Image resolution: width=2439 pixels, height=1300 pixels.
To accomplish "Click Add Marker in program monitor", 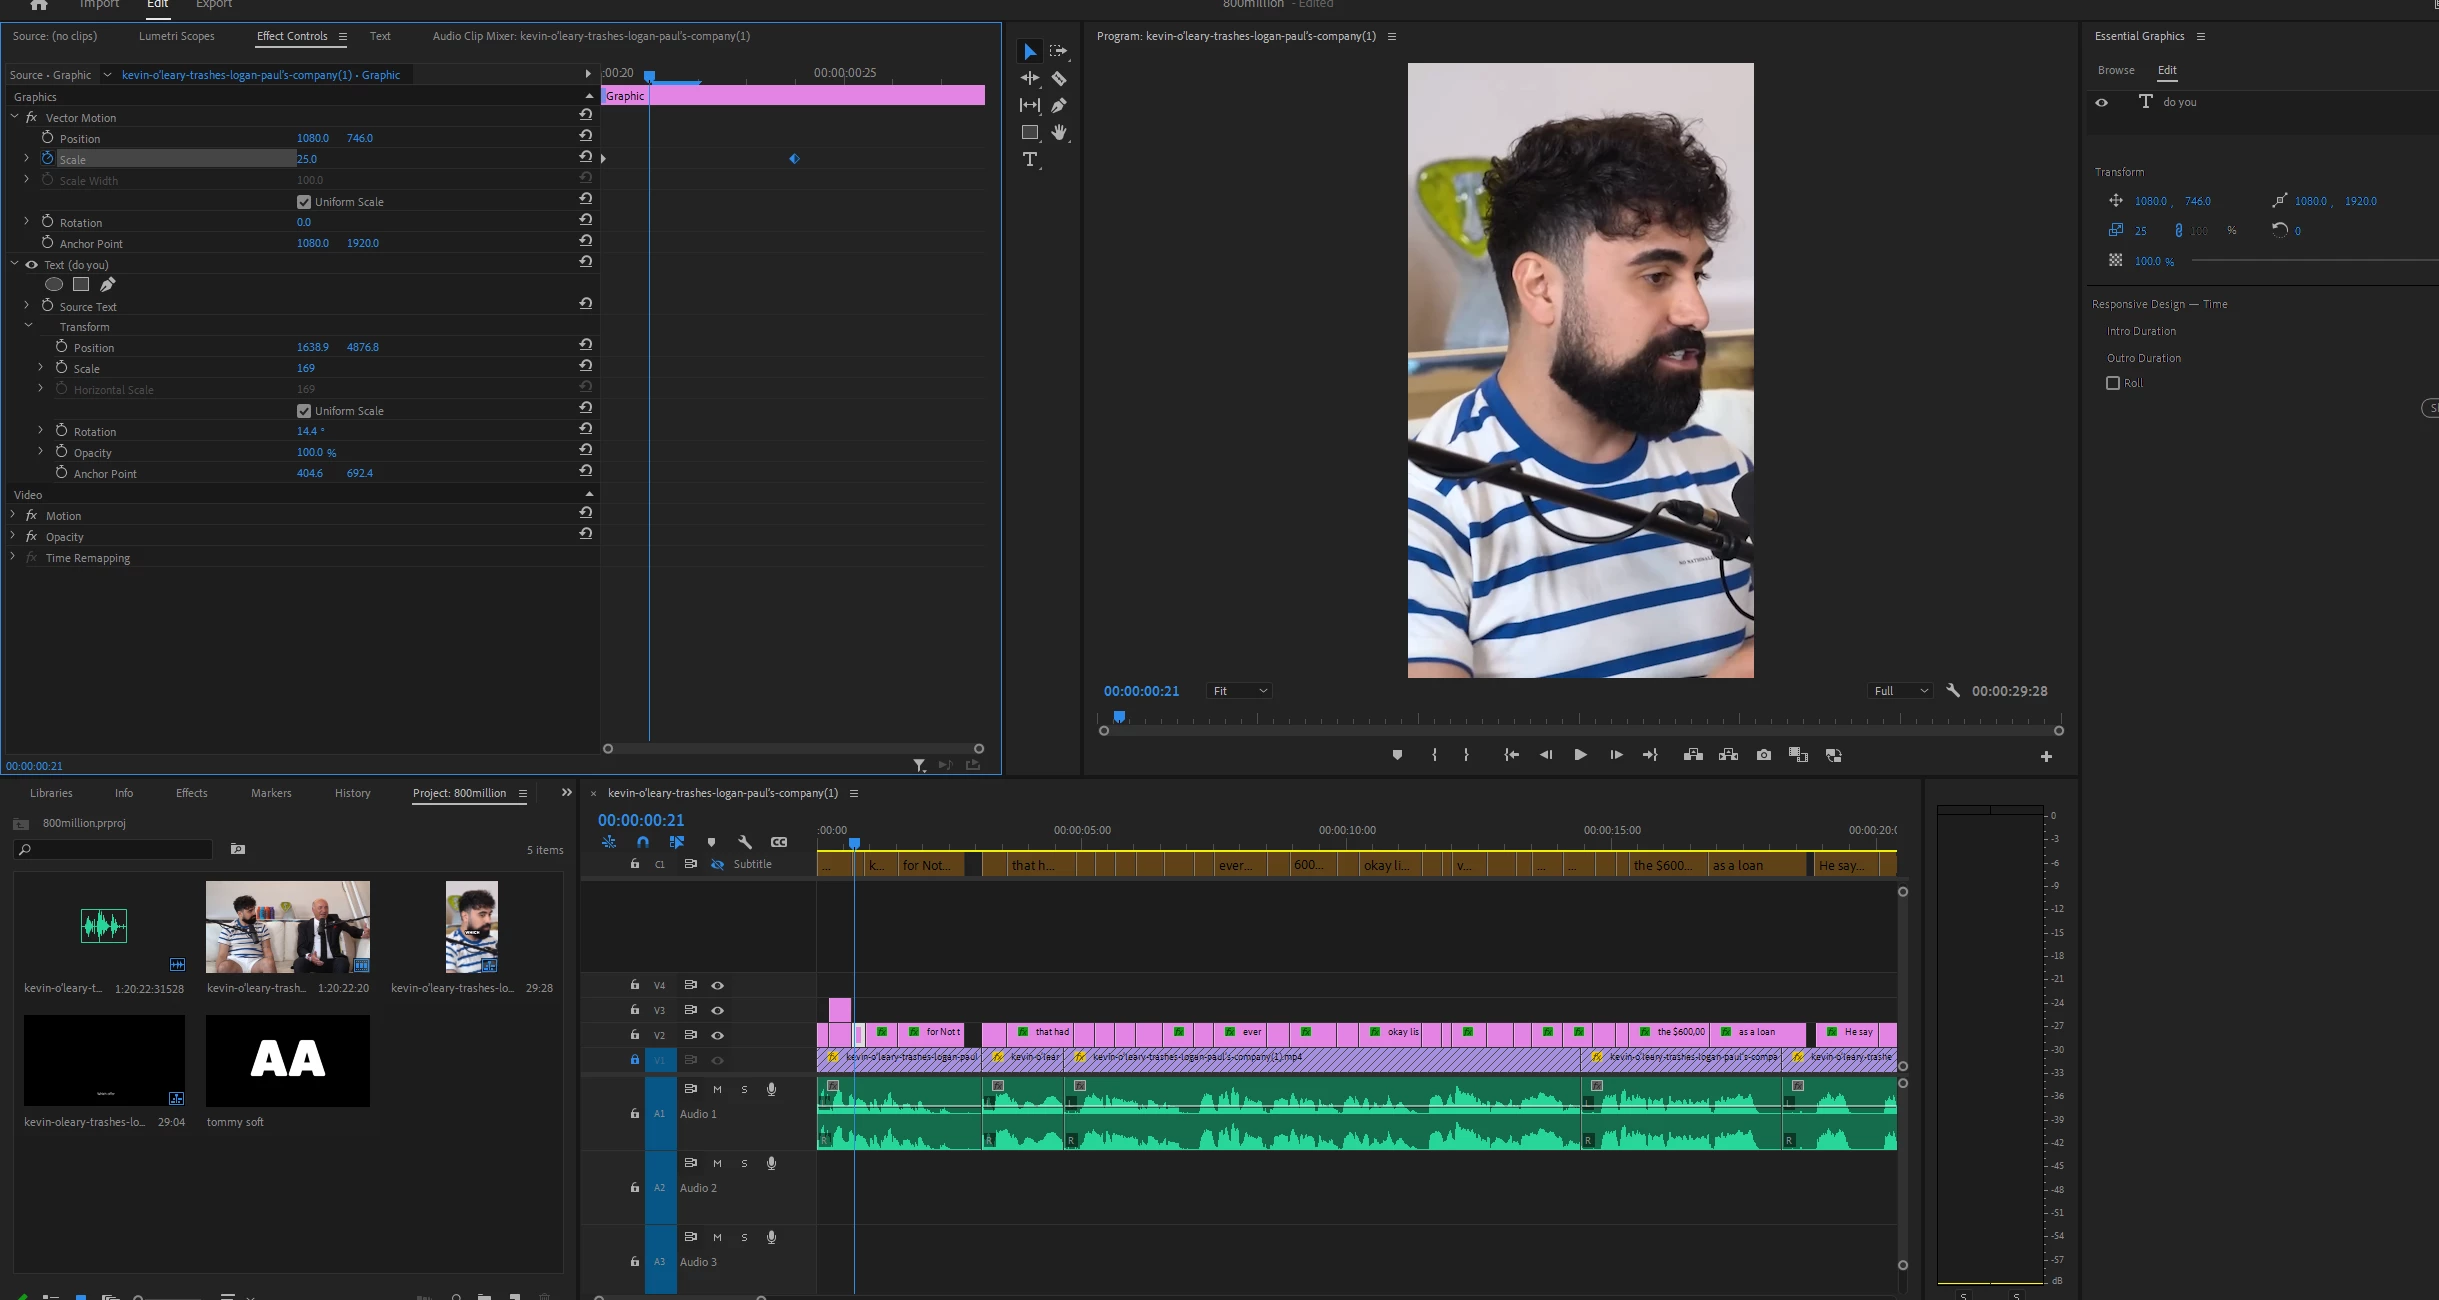I will click(x=1397, y=755).
